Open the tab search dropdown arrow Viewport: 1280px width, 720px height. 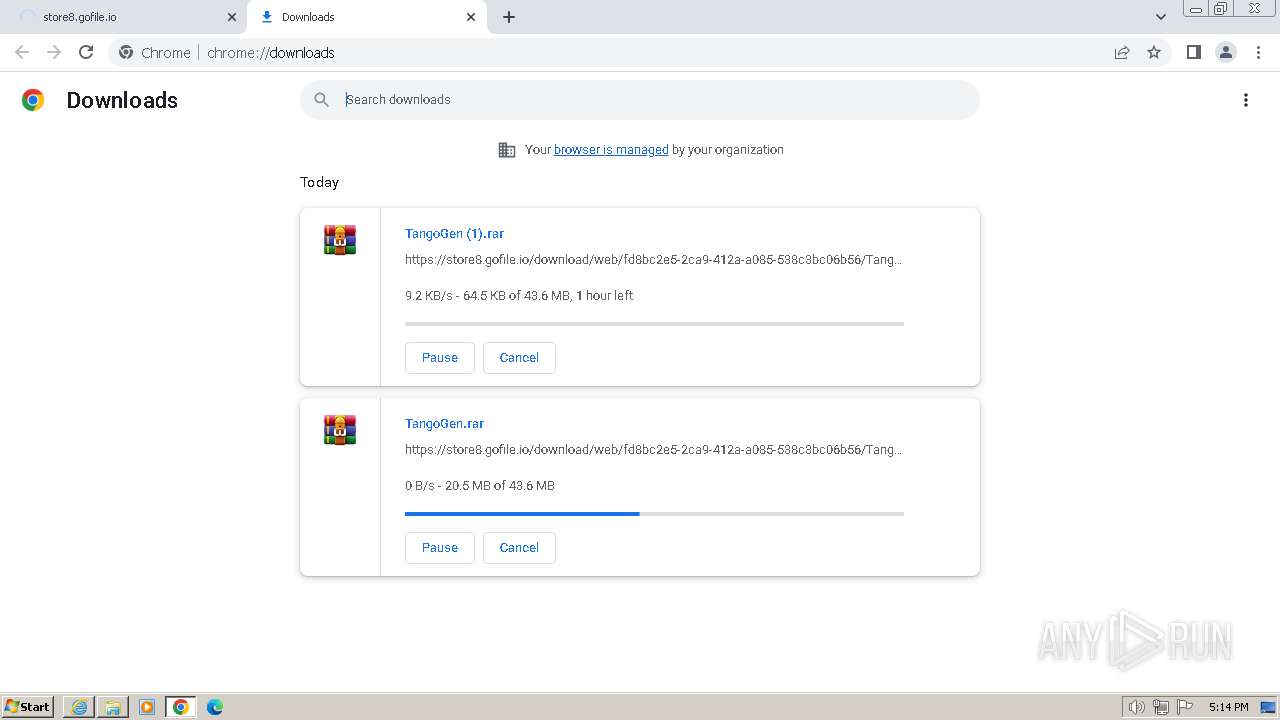(x=1161, y=17)
